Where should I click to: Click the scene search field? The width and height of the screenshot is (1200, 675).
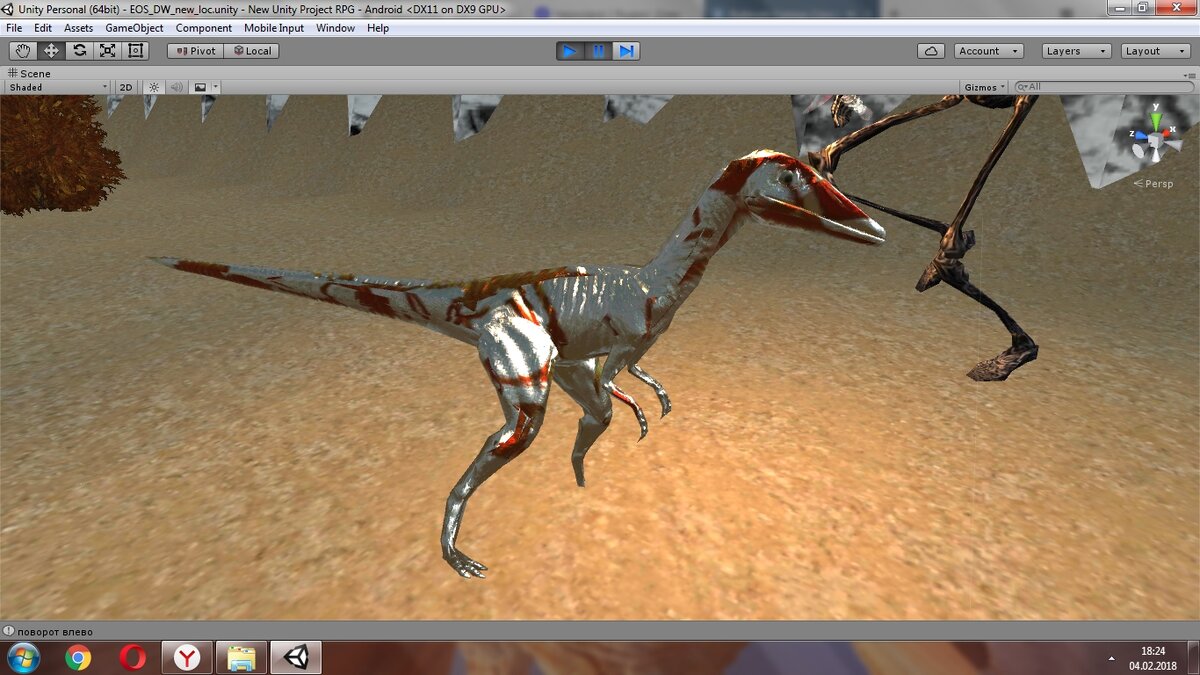(x=1103, y=87)
